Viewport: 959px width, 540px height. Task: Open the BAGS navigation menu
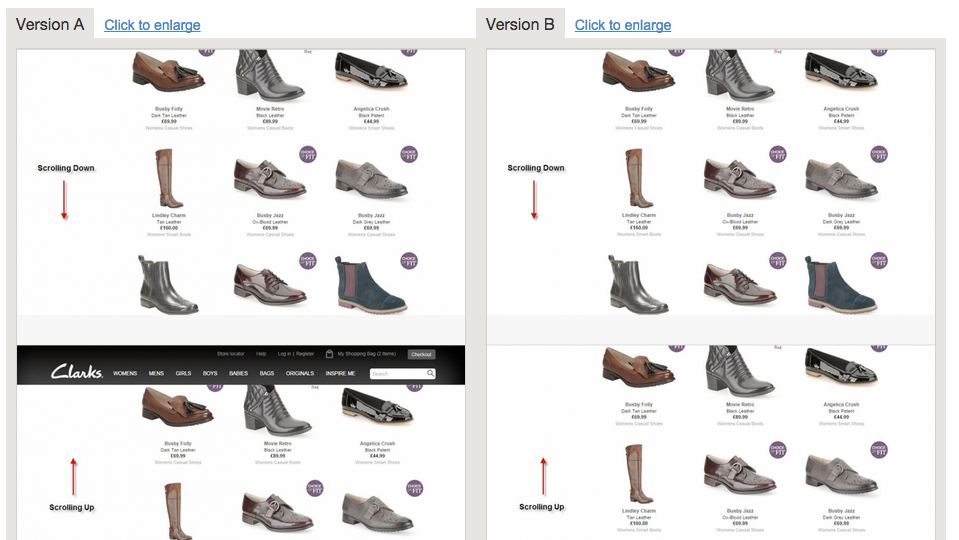click(267, 373)
